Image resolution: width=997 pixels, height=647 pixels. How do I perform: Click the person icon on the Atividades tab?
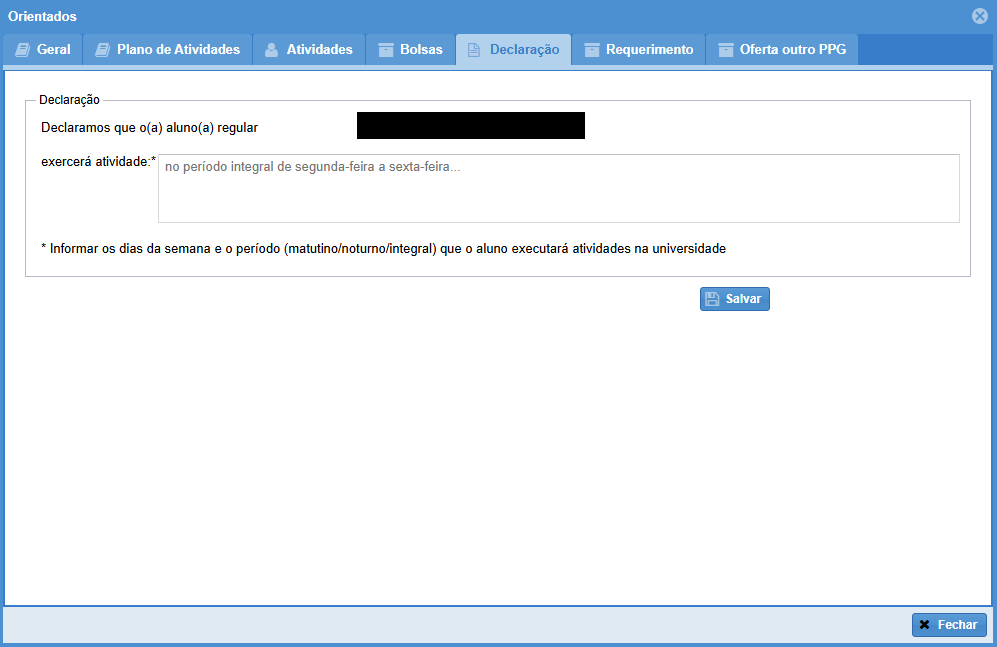click(271, 50)
